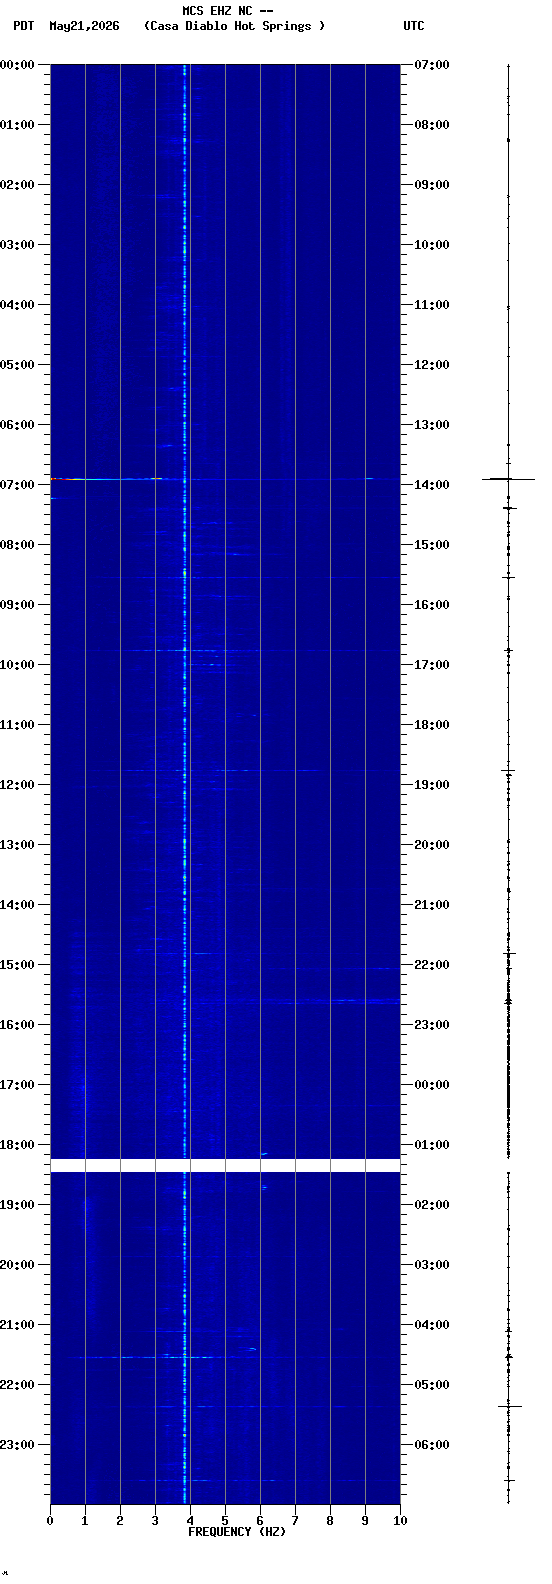This screenshot has height=1584, width=552.
Task: Select the 05:00 label on PDT axis
Action: click(17, 365)
